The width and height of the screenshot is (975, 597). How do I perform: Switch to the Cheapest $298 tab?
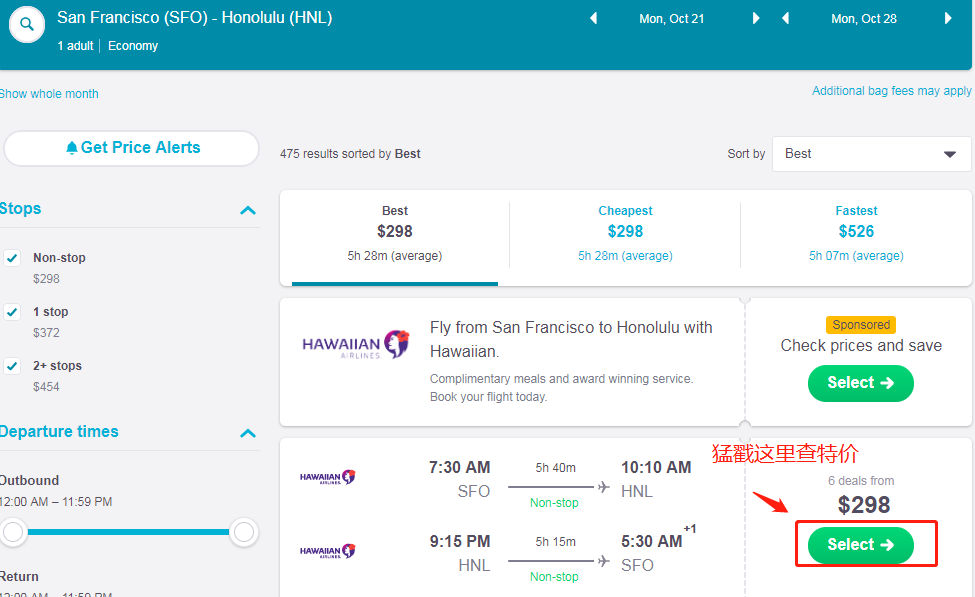click(625, 238)
